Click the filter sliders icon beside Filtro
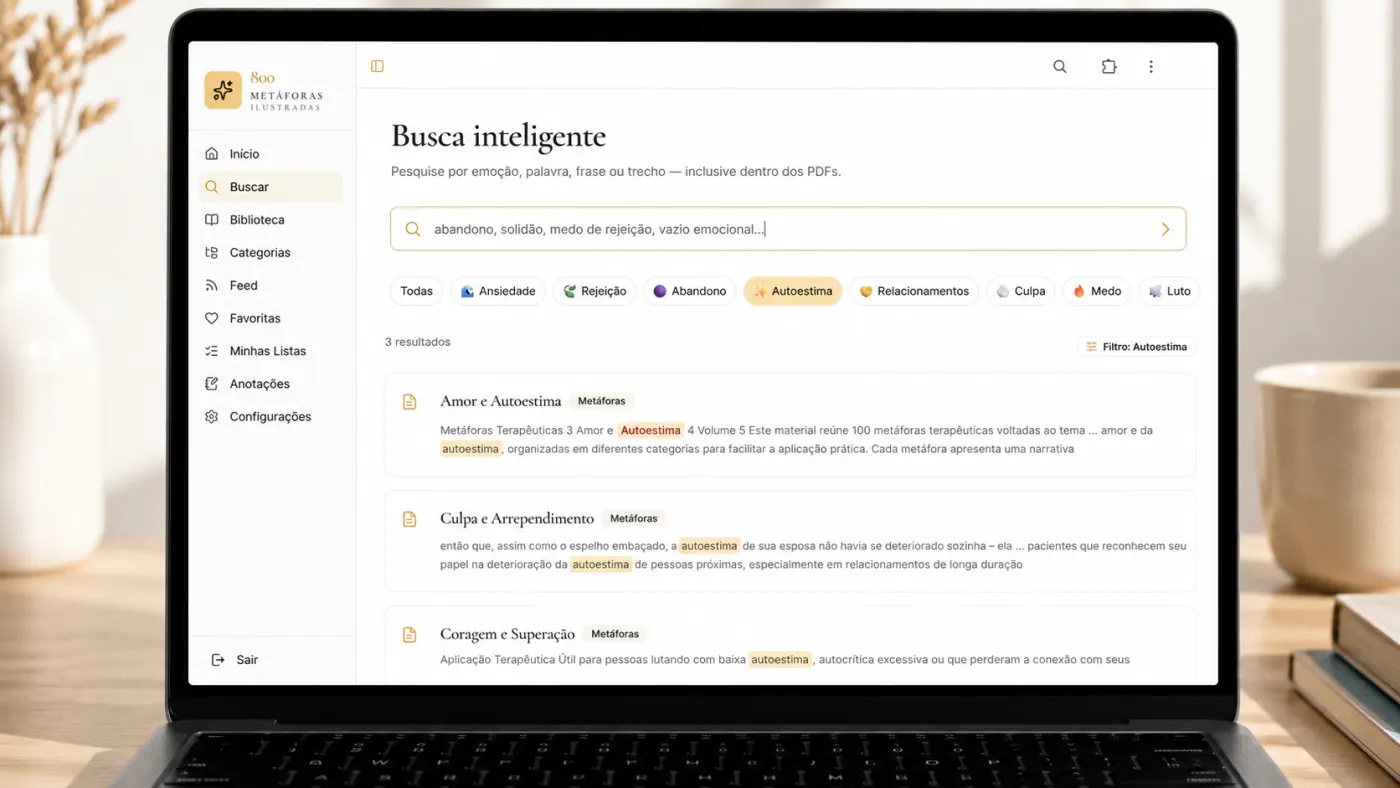Image resolution: width=1400 pixels, height=788 pixels. [1091, 347]
